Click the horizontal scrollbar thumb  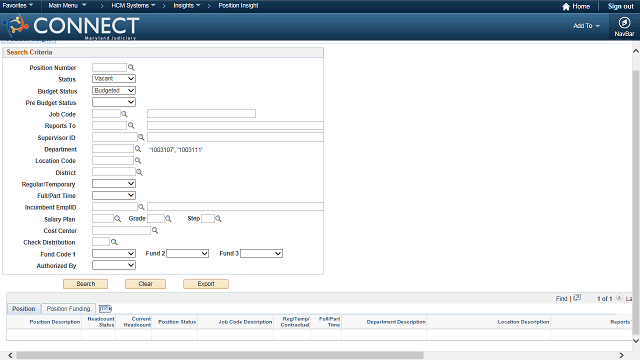tap(220, 356)
